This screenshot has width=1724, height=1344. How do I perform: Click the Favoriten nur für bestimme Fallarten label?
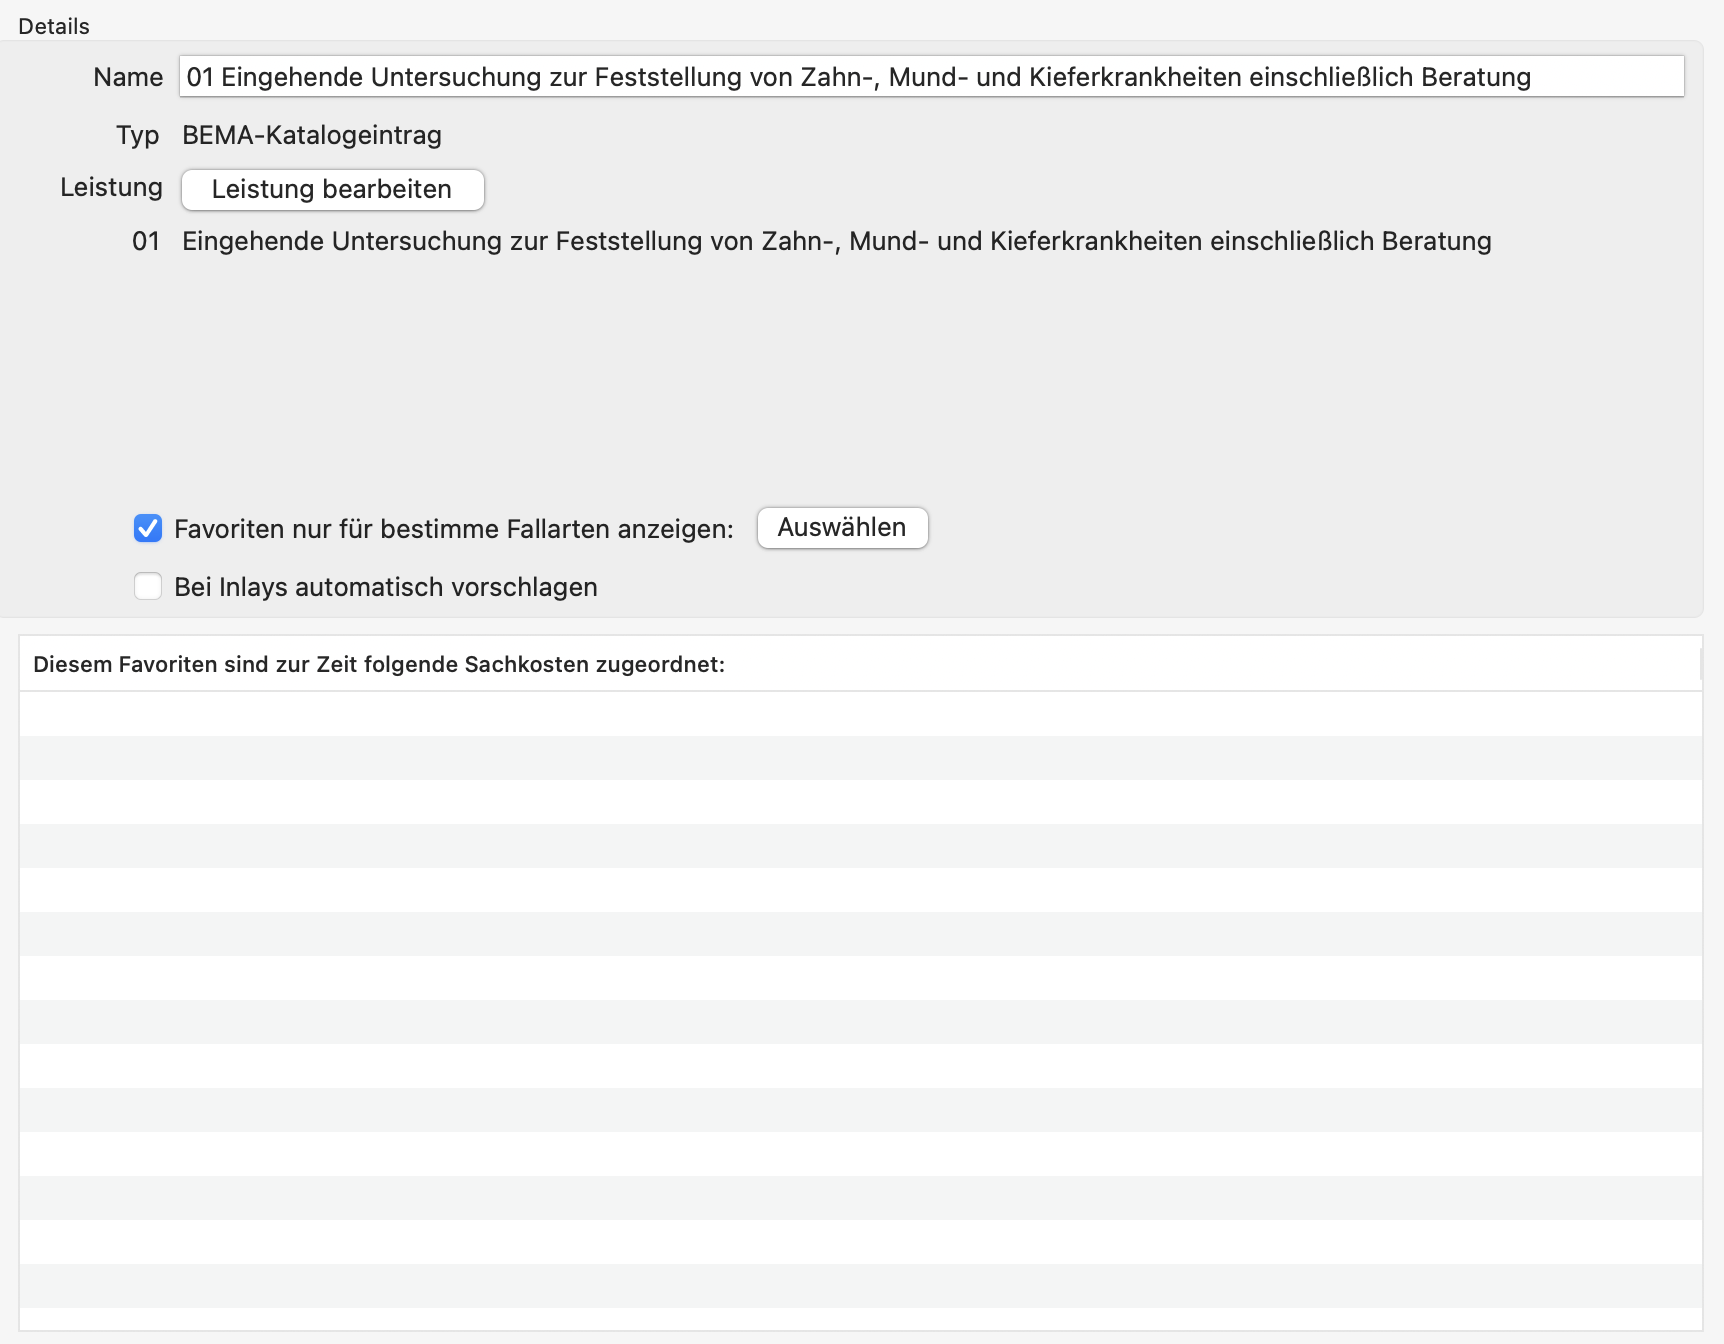click(454, 529)
